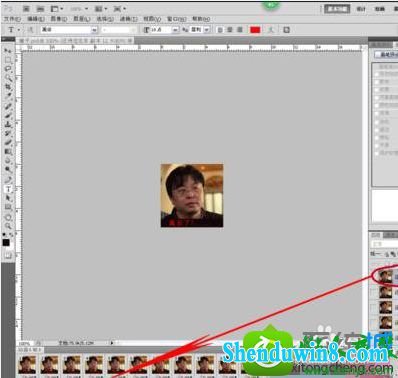Open the 编辑(E) menu
The height and width of the screenshot is (378, 398).
(x=36, y=19)
